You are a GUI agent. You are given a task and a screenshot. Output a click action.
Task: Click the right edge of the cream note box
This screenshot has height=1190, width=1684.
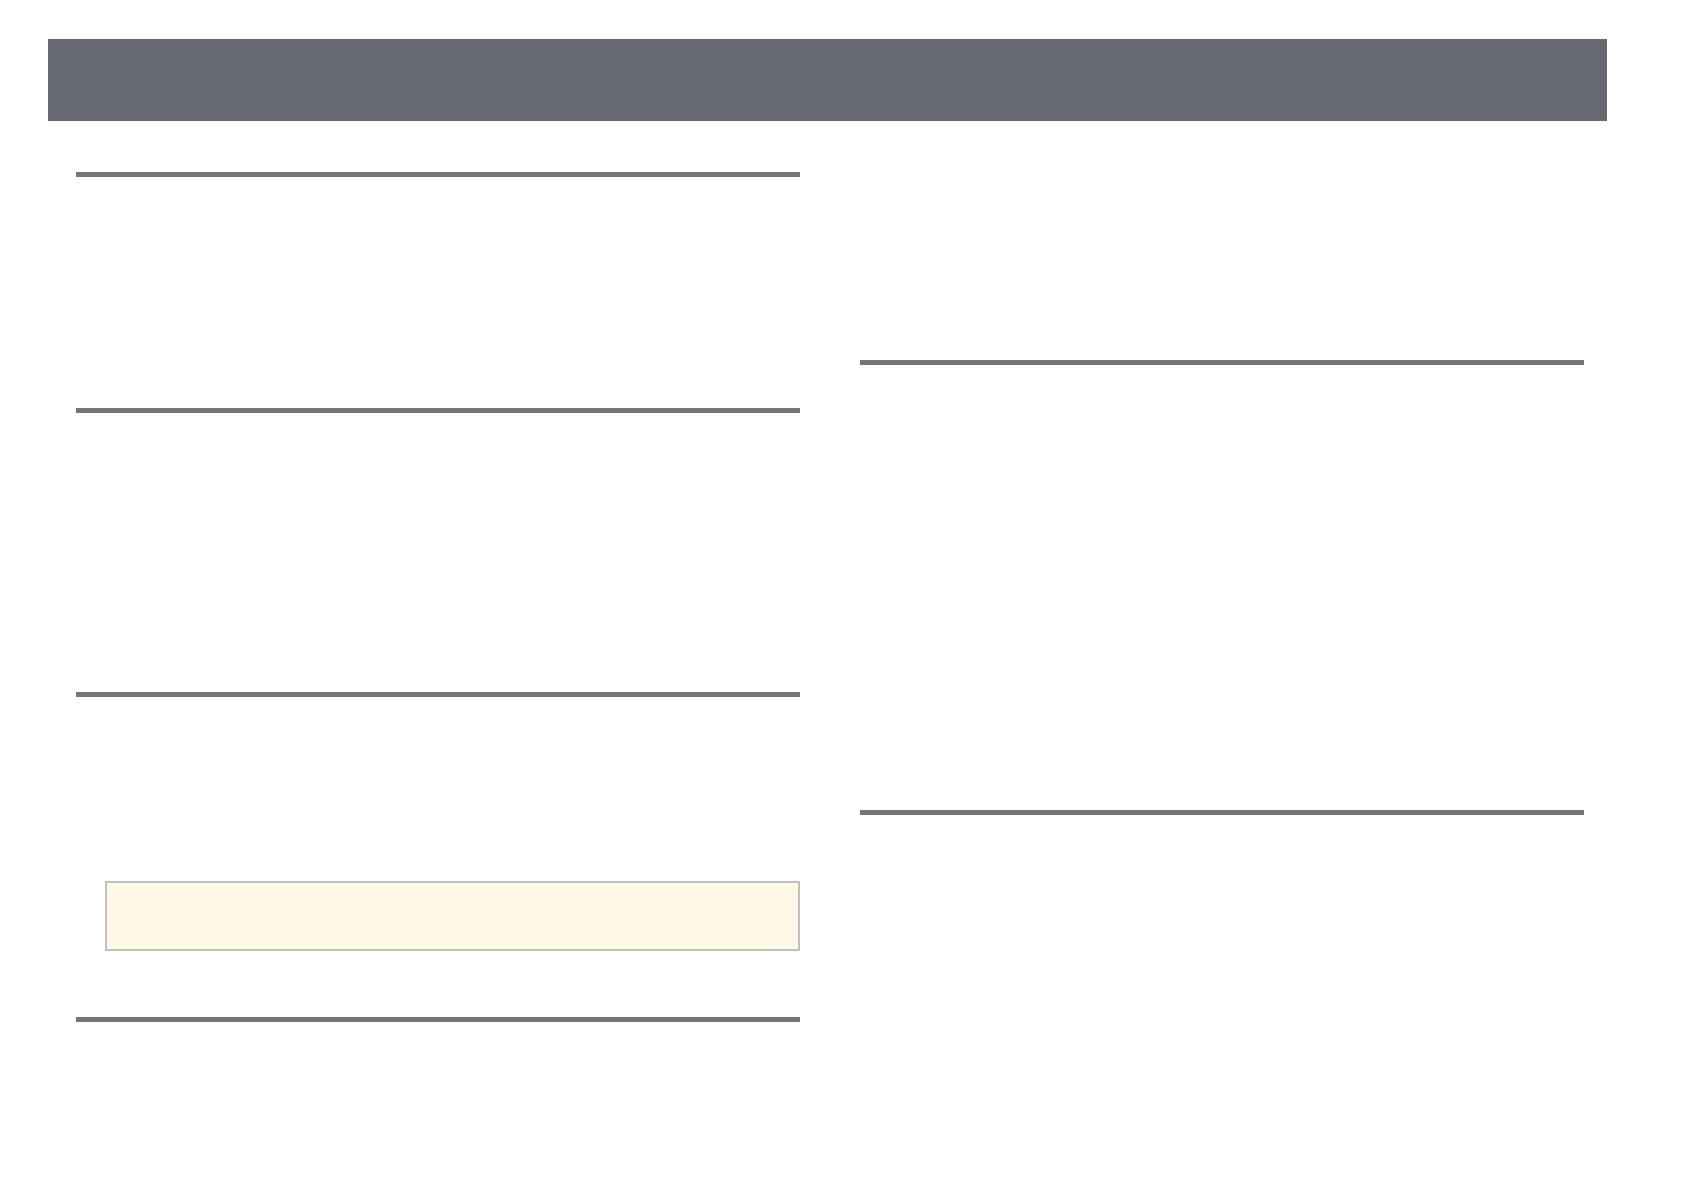tap(798, 916)
